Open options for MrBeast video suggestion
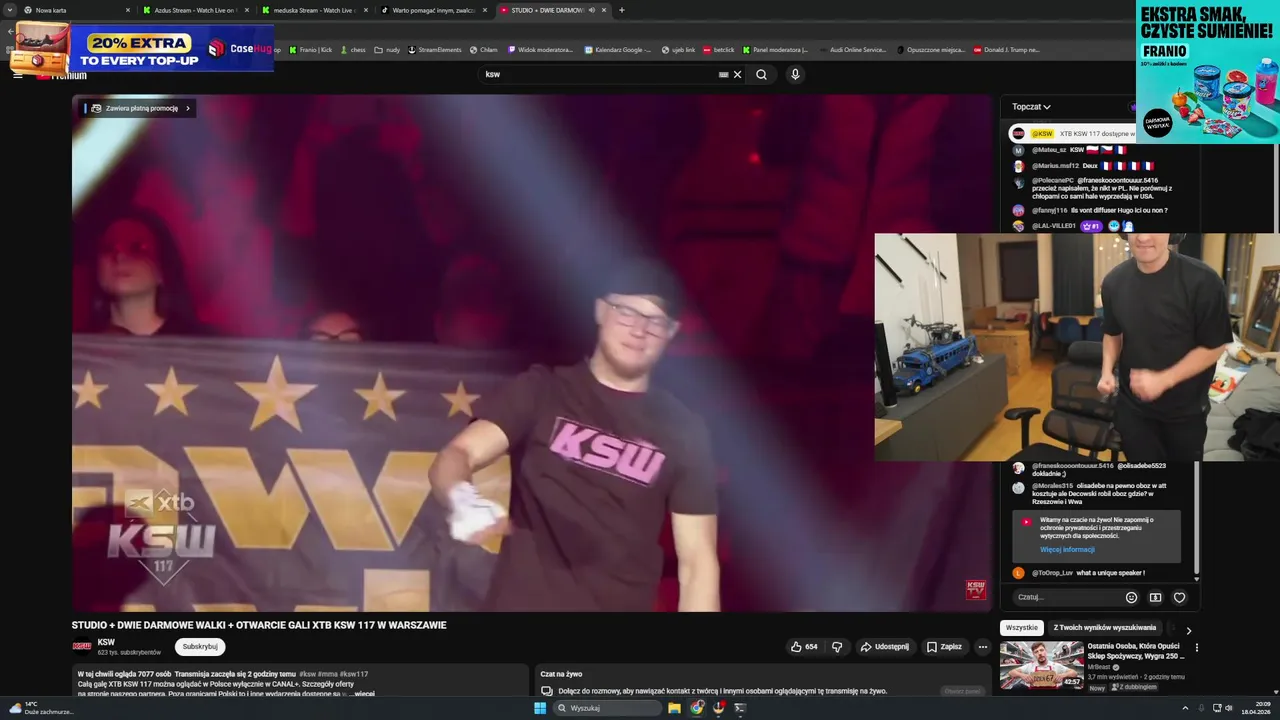 [1196, 647]
